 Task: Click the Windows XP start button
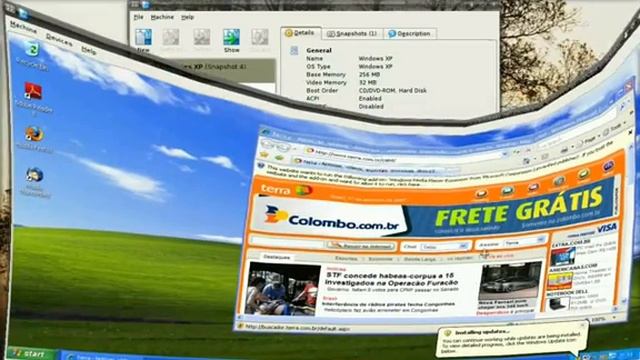(x=31, y=353)
